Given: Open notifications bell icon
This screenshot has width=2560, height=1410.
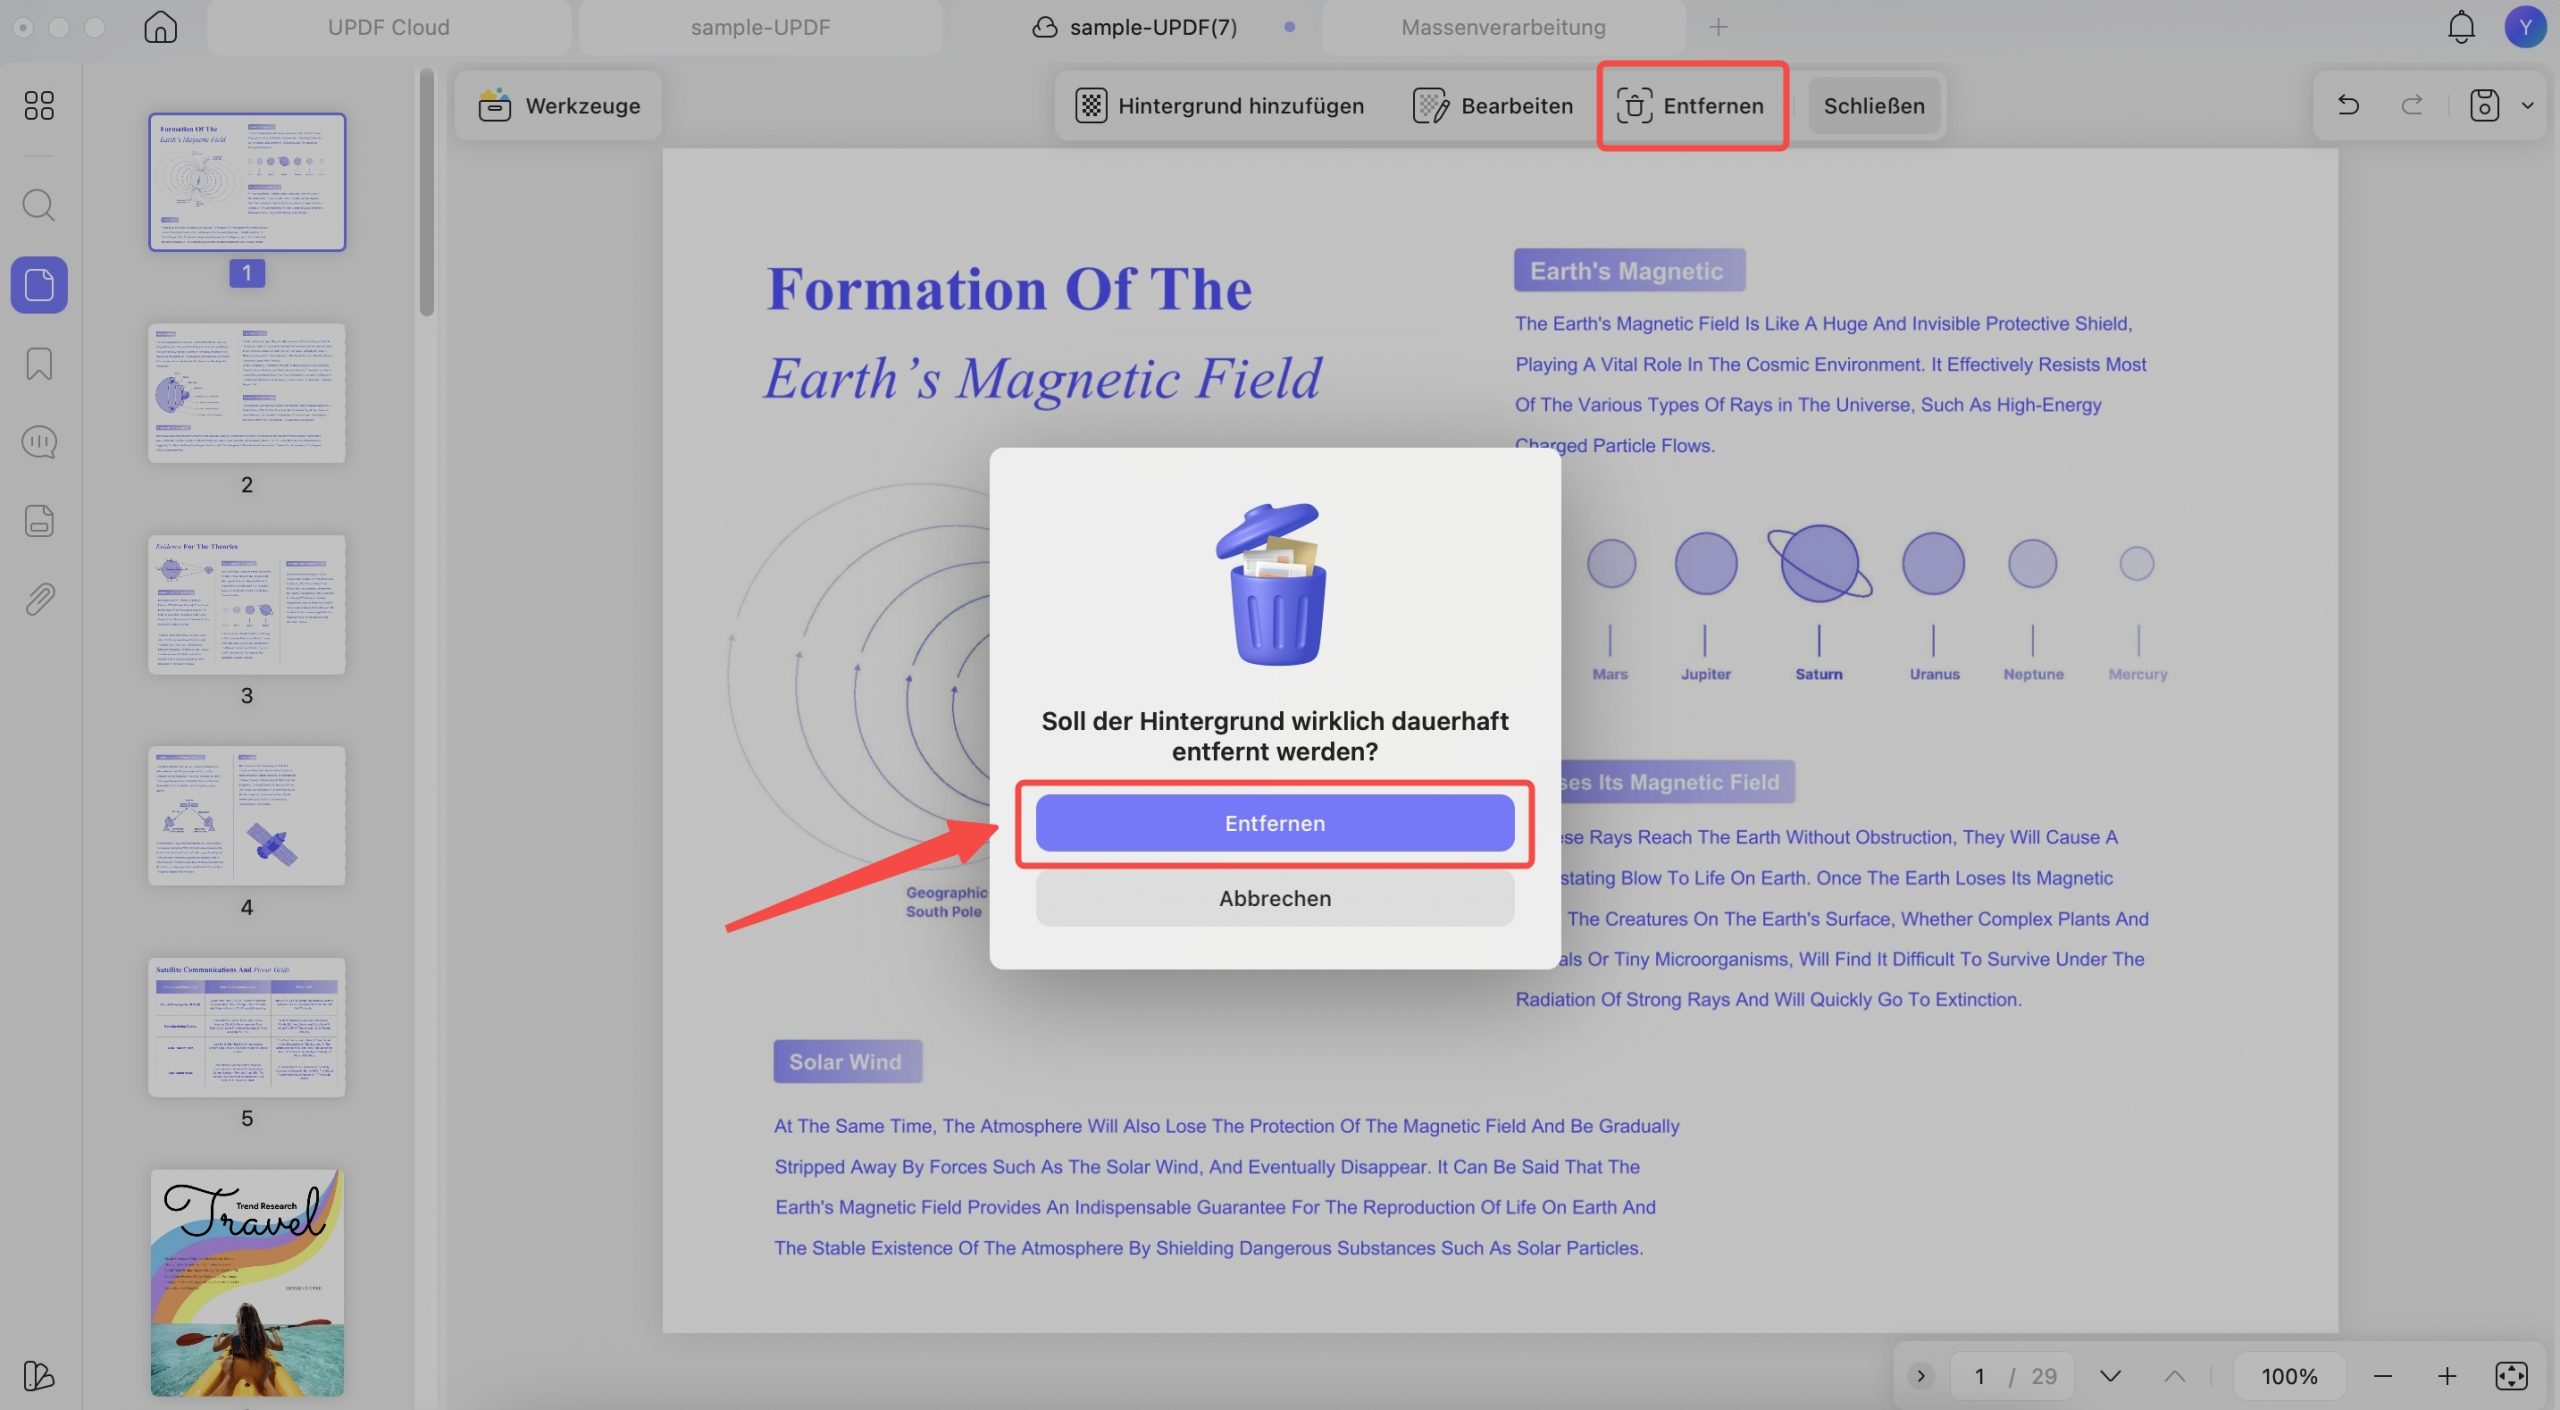Looking at the screenshot, I should pos(2461,27).
